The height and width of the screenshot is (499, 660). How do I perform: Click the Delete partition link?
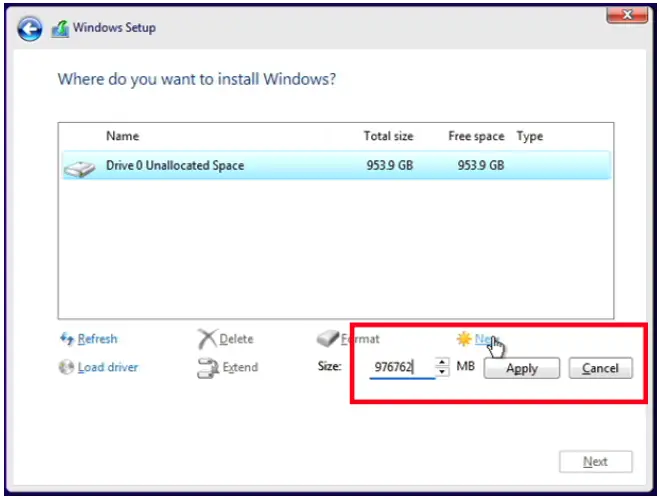(236, 339)
